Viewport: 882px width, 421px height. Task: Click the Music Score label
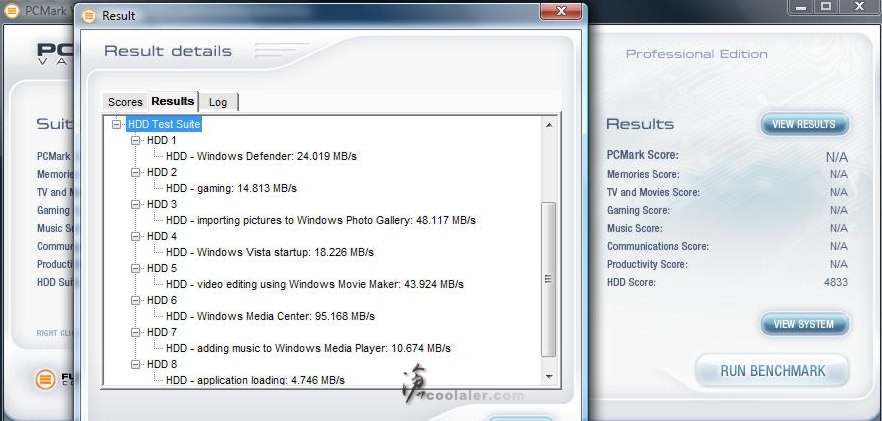click(634, 229)
